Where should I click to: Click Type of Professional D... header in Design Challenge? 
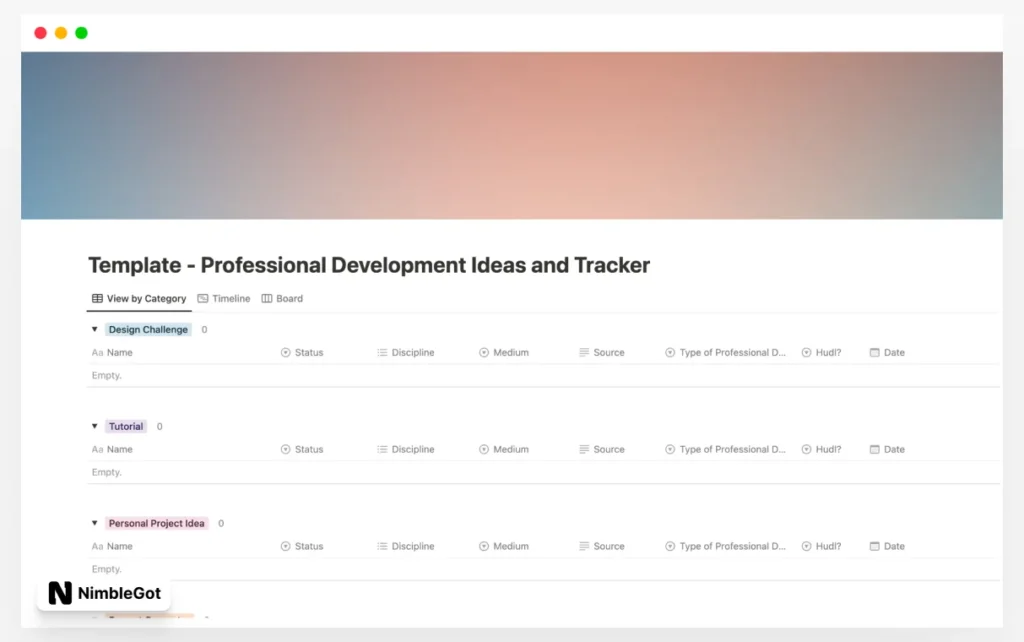point(726,352)
